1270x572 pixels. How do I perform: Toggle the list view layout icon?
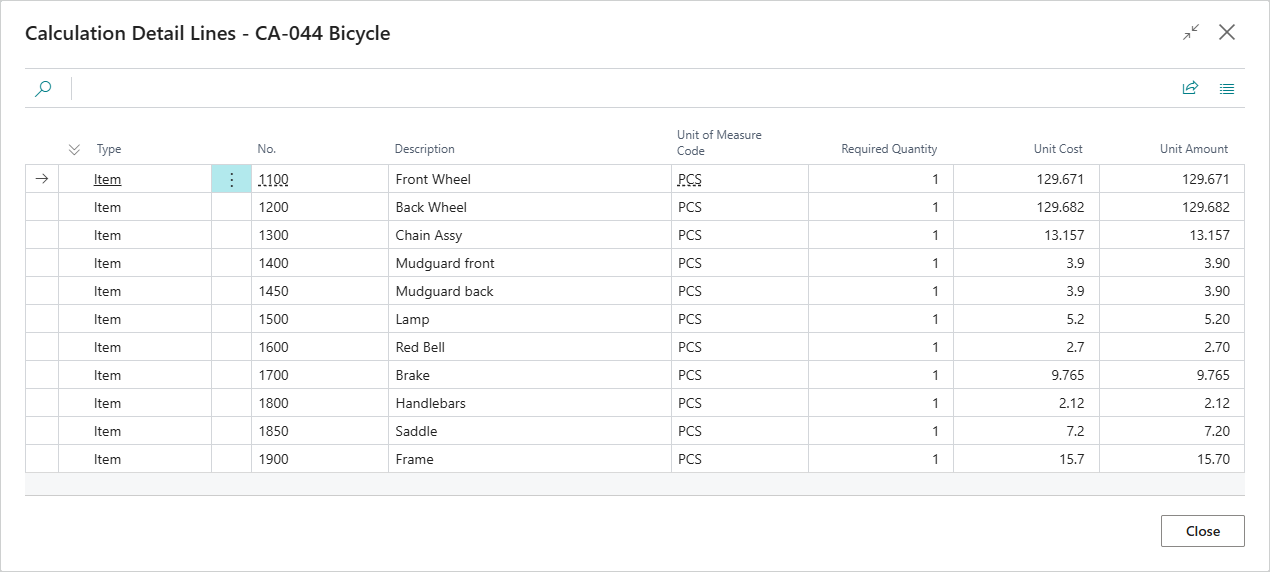(1227, 88)
